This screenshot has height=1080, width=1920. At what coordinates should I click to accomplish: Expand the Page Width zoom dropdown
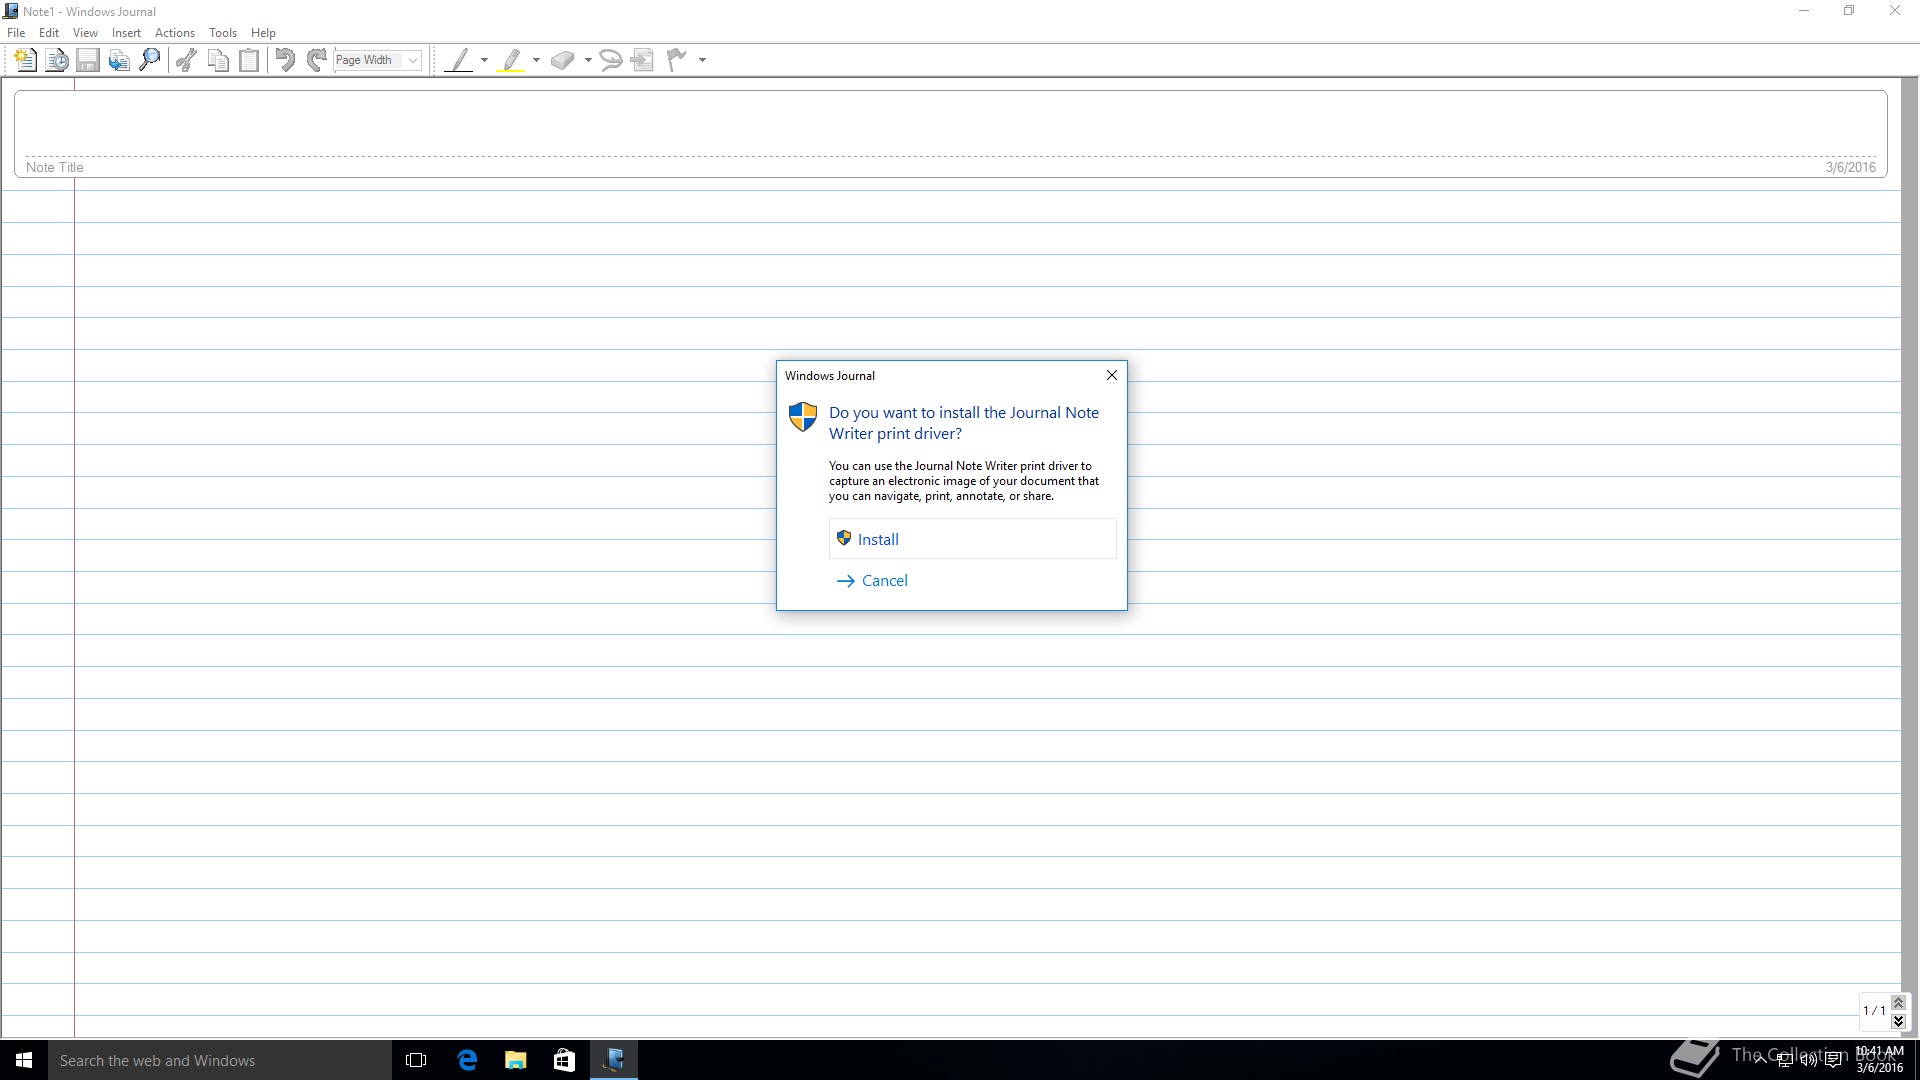tap(412, 60)
